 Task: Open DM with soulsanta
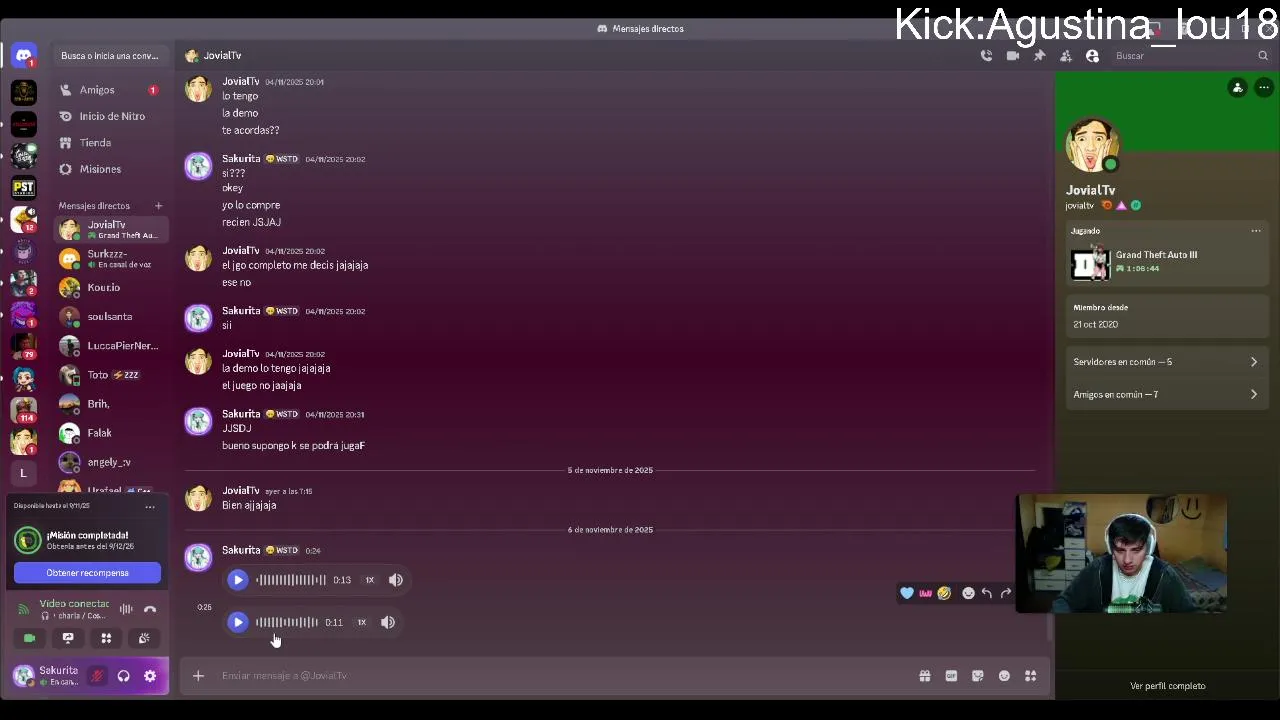pyautogui.click(x=110, y=316)
